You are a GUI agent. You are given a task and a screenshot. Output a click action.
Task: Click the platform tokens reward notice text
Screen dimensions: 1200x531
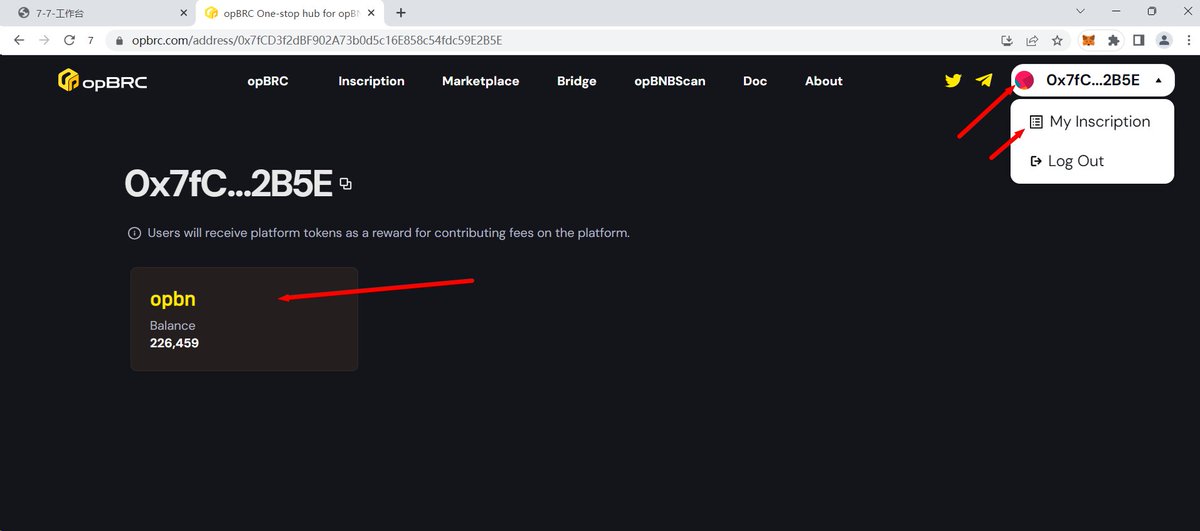[x=388, y=233]
